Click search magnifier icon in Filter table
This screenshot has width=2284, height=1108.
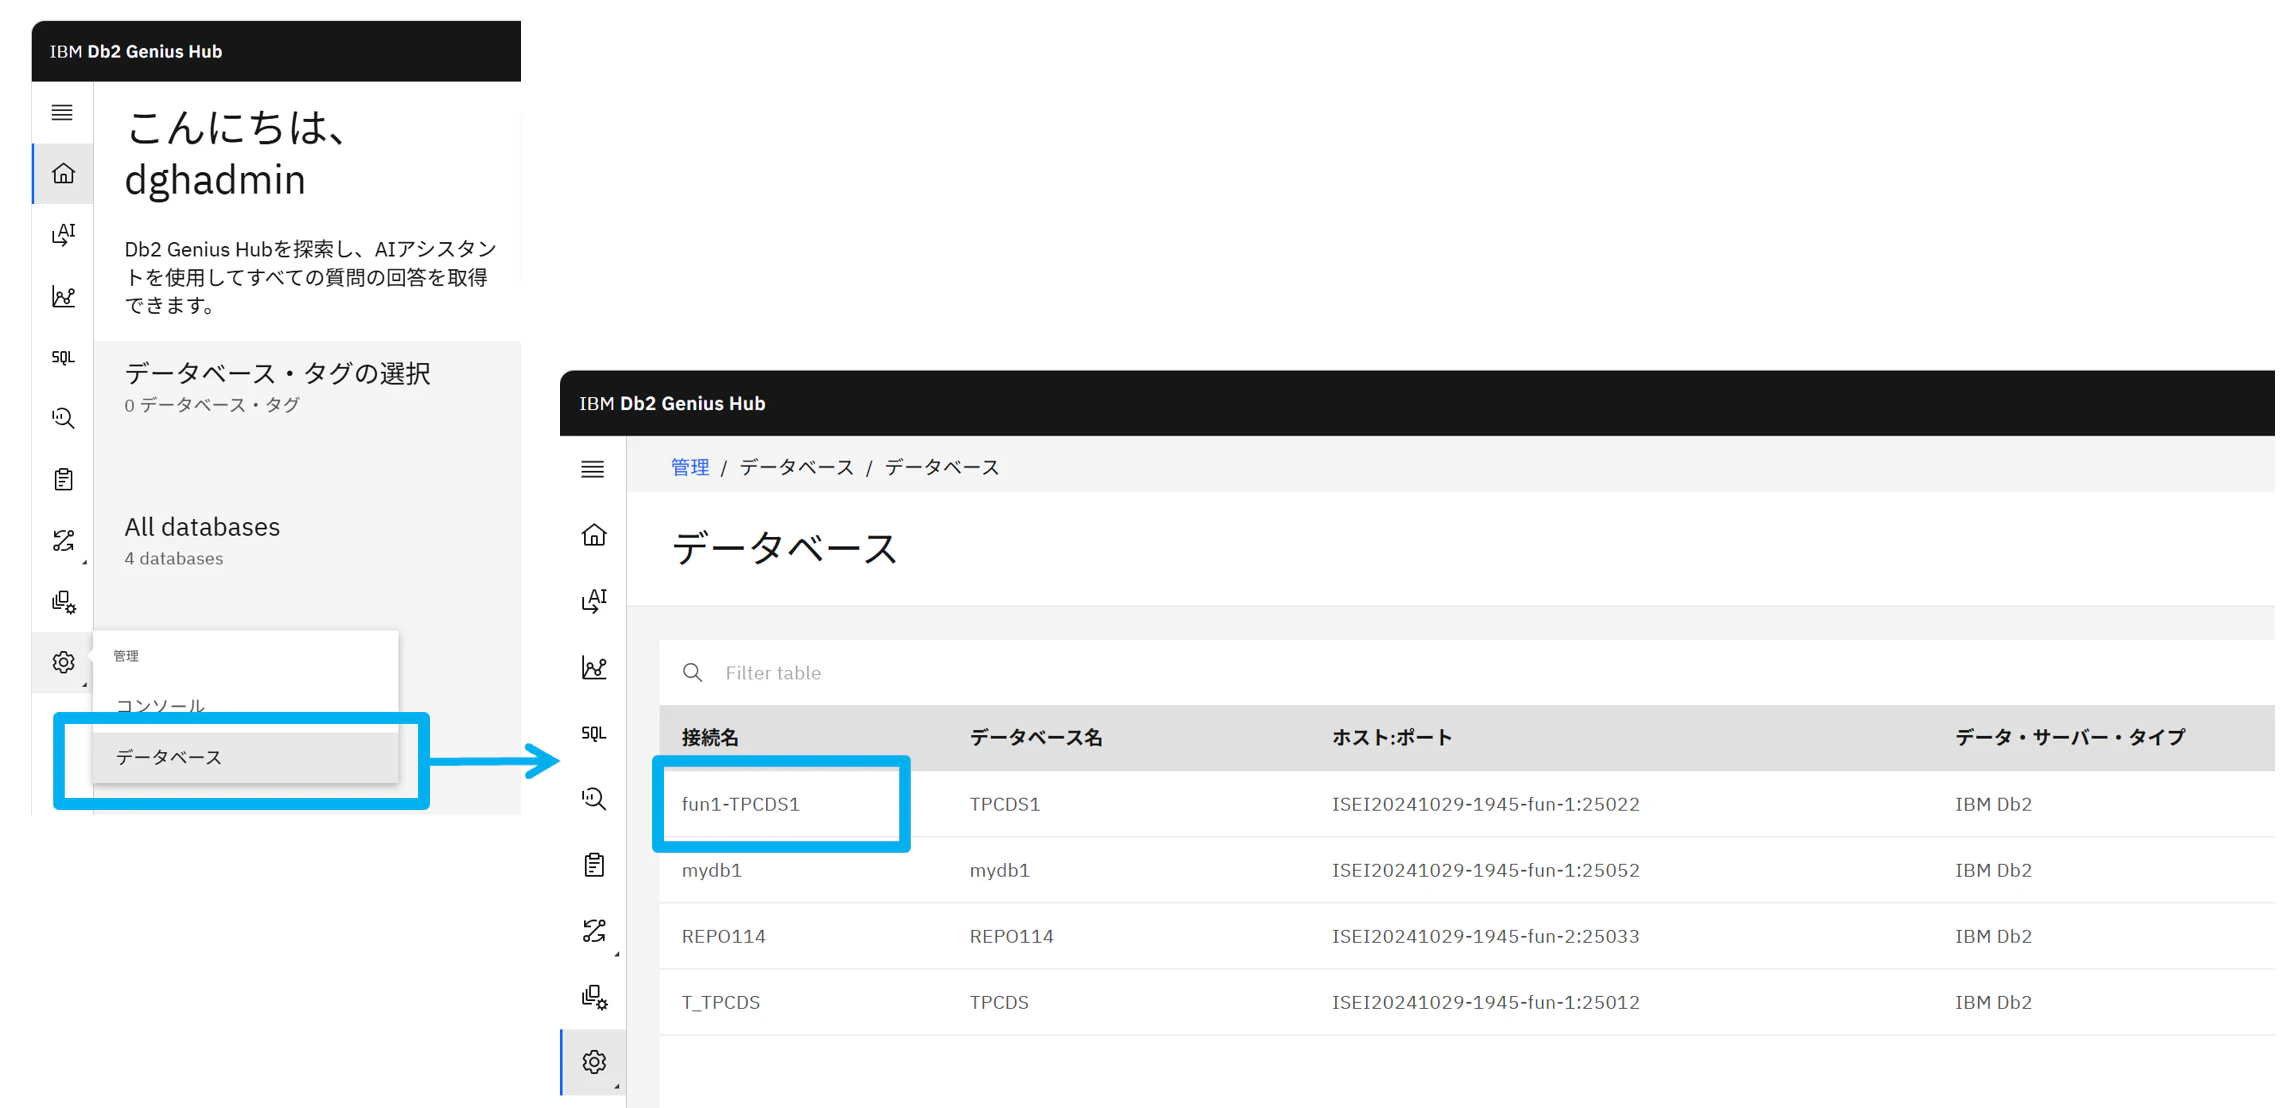point(692,673)
